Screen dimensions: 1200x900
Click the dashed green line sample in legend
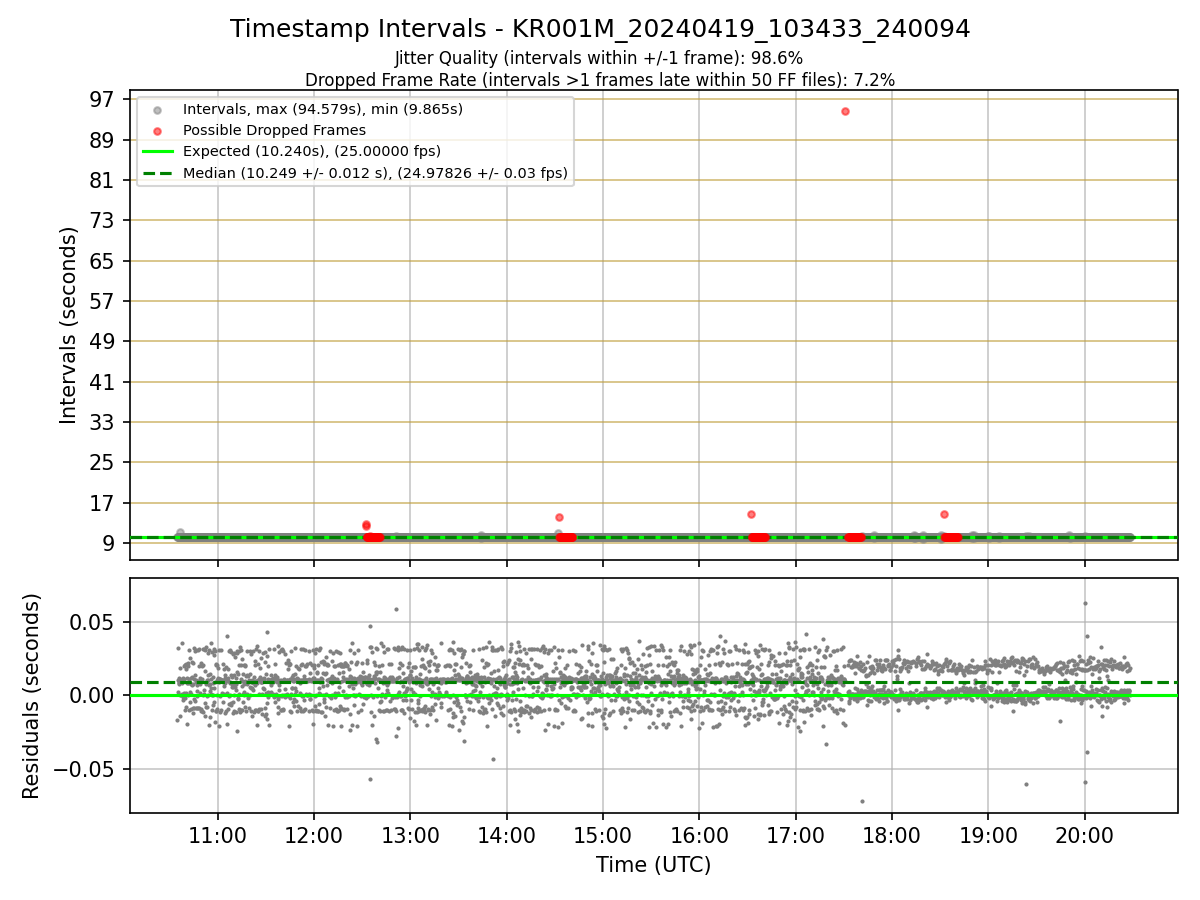tap(157, 174)
